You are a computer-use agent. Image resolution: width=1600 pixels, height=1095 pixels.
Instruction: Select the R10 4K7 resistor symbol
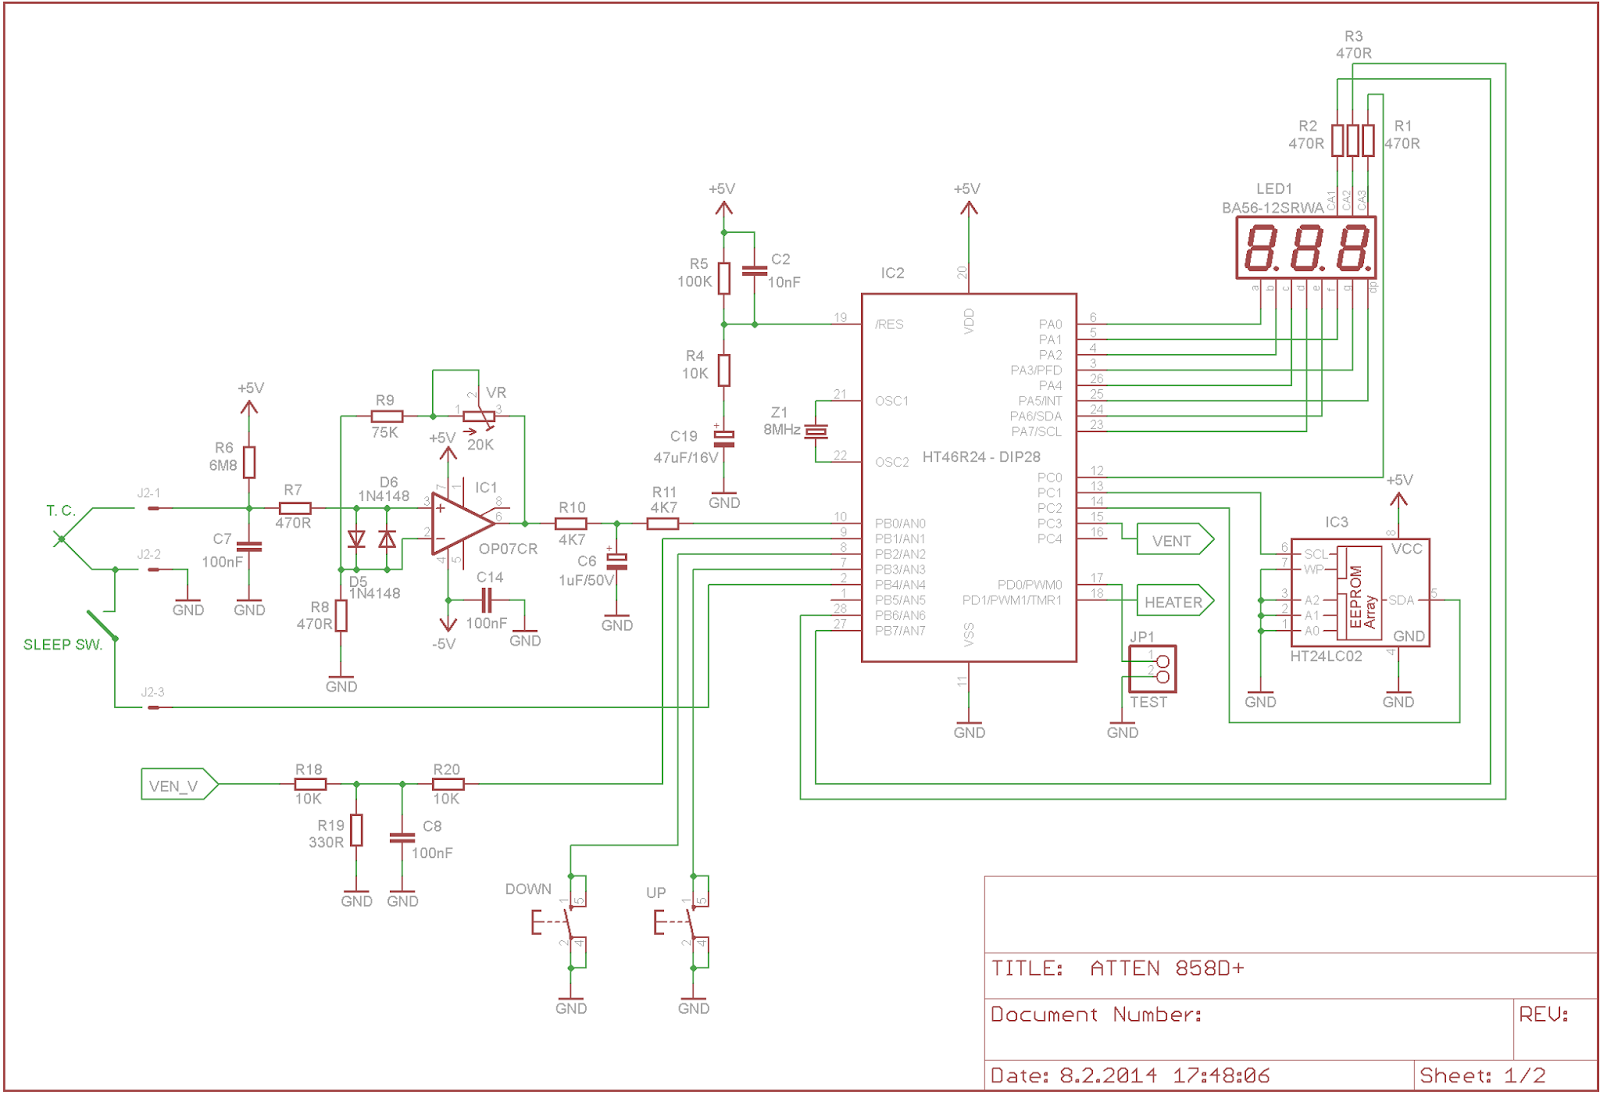pyautogui.click(x=571, y=523)
